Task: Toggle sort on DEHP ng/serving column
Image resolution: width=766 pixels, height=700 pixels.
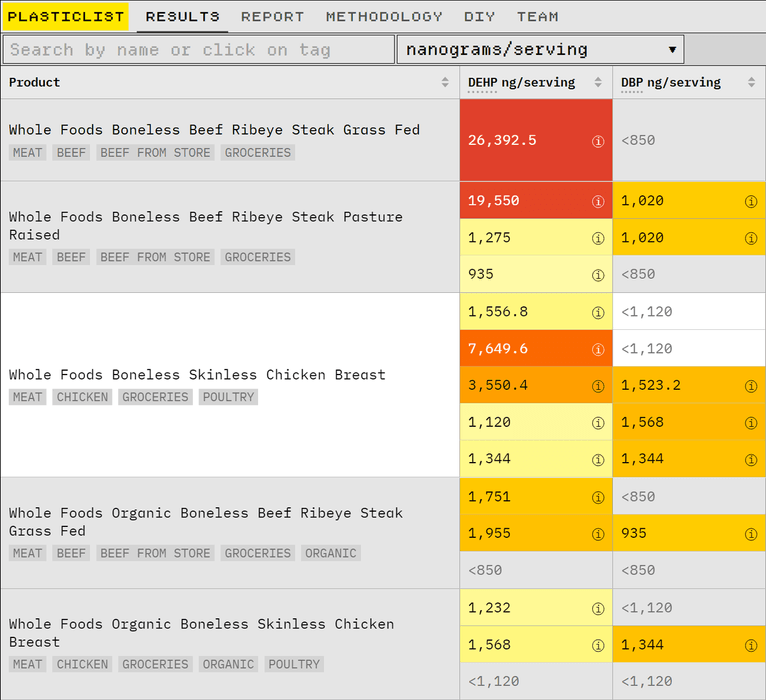Action: tap(598, 83)
